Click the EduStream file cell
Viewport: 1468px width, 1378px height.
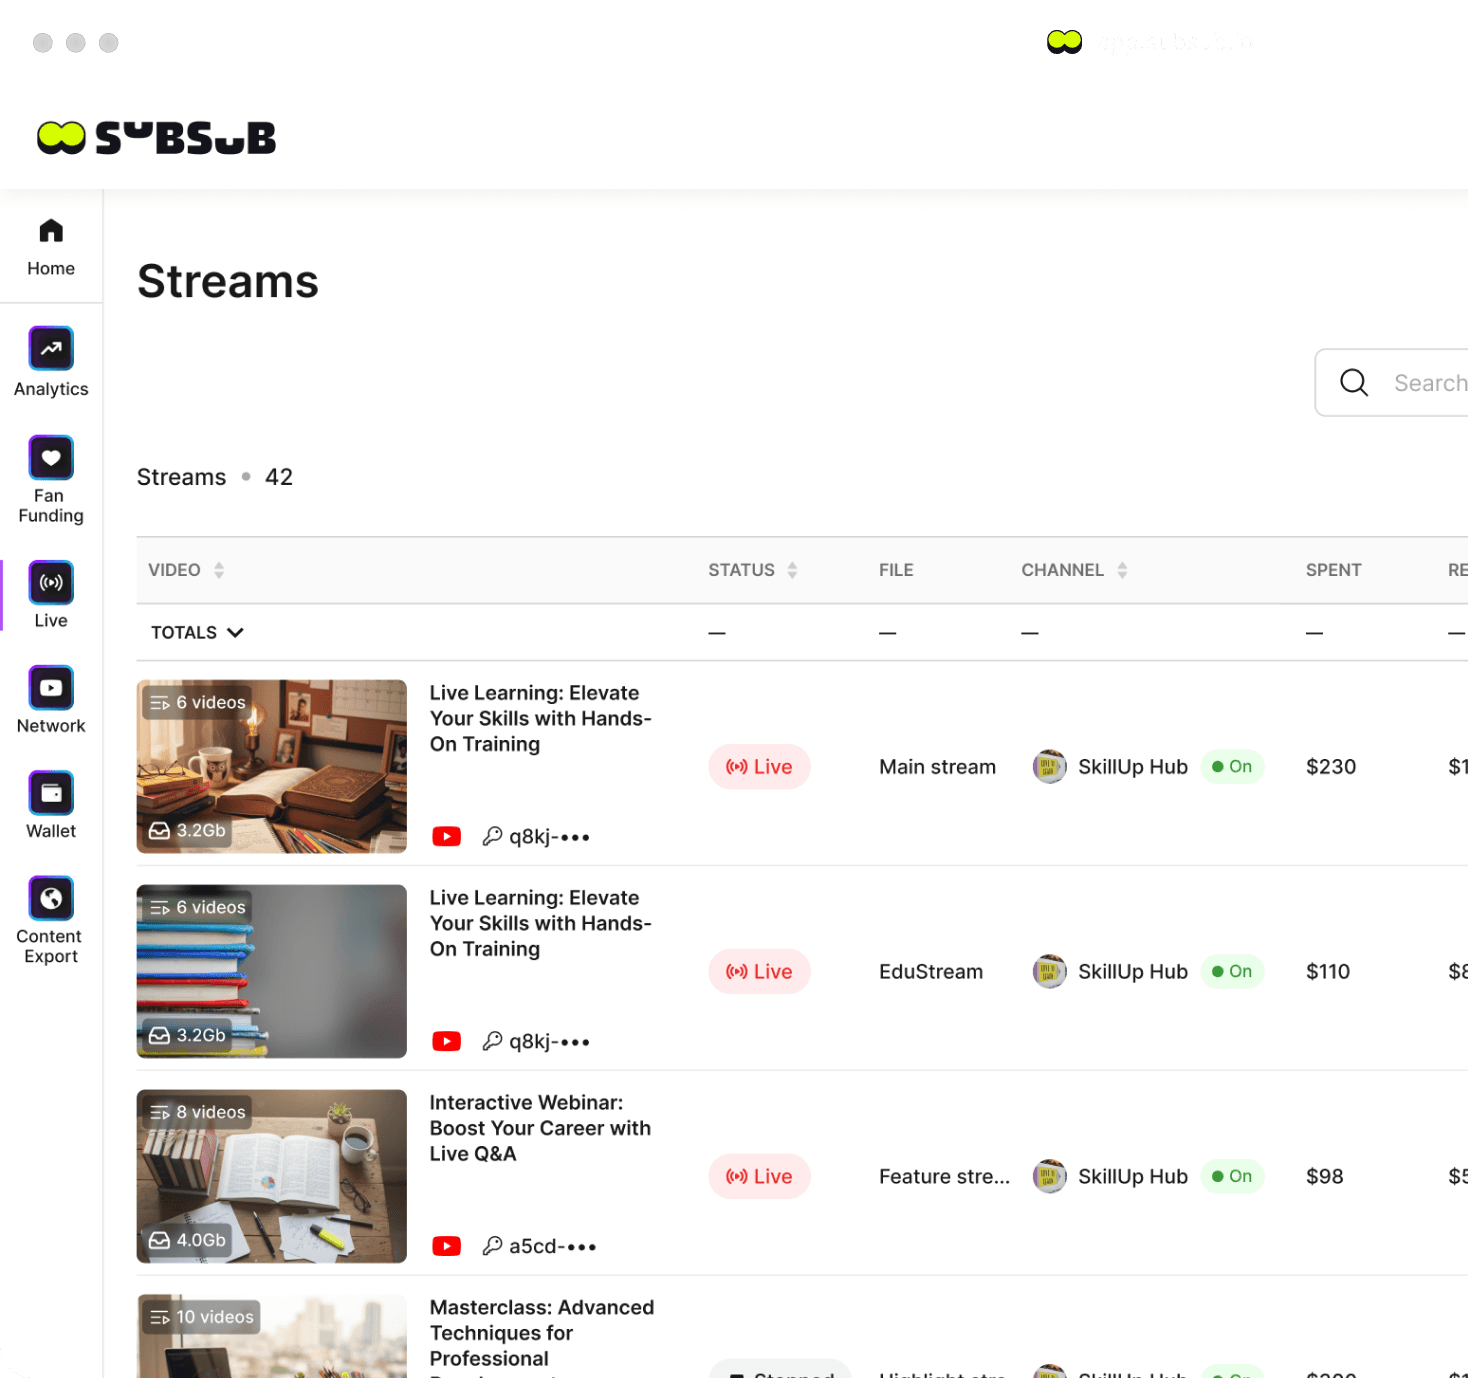click(x=931, y=972)
